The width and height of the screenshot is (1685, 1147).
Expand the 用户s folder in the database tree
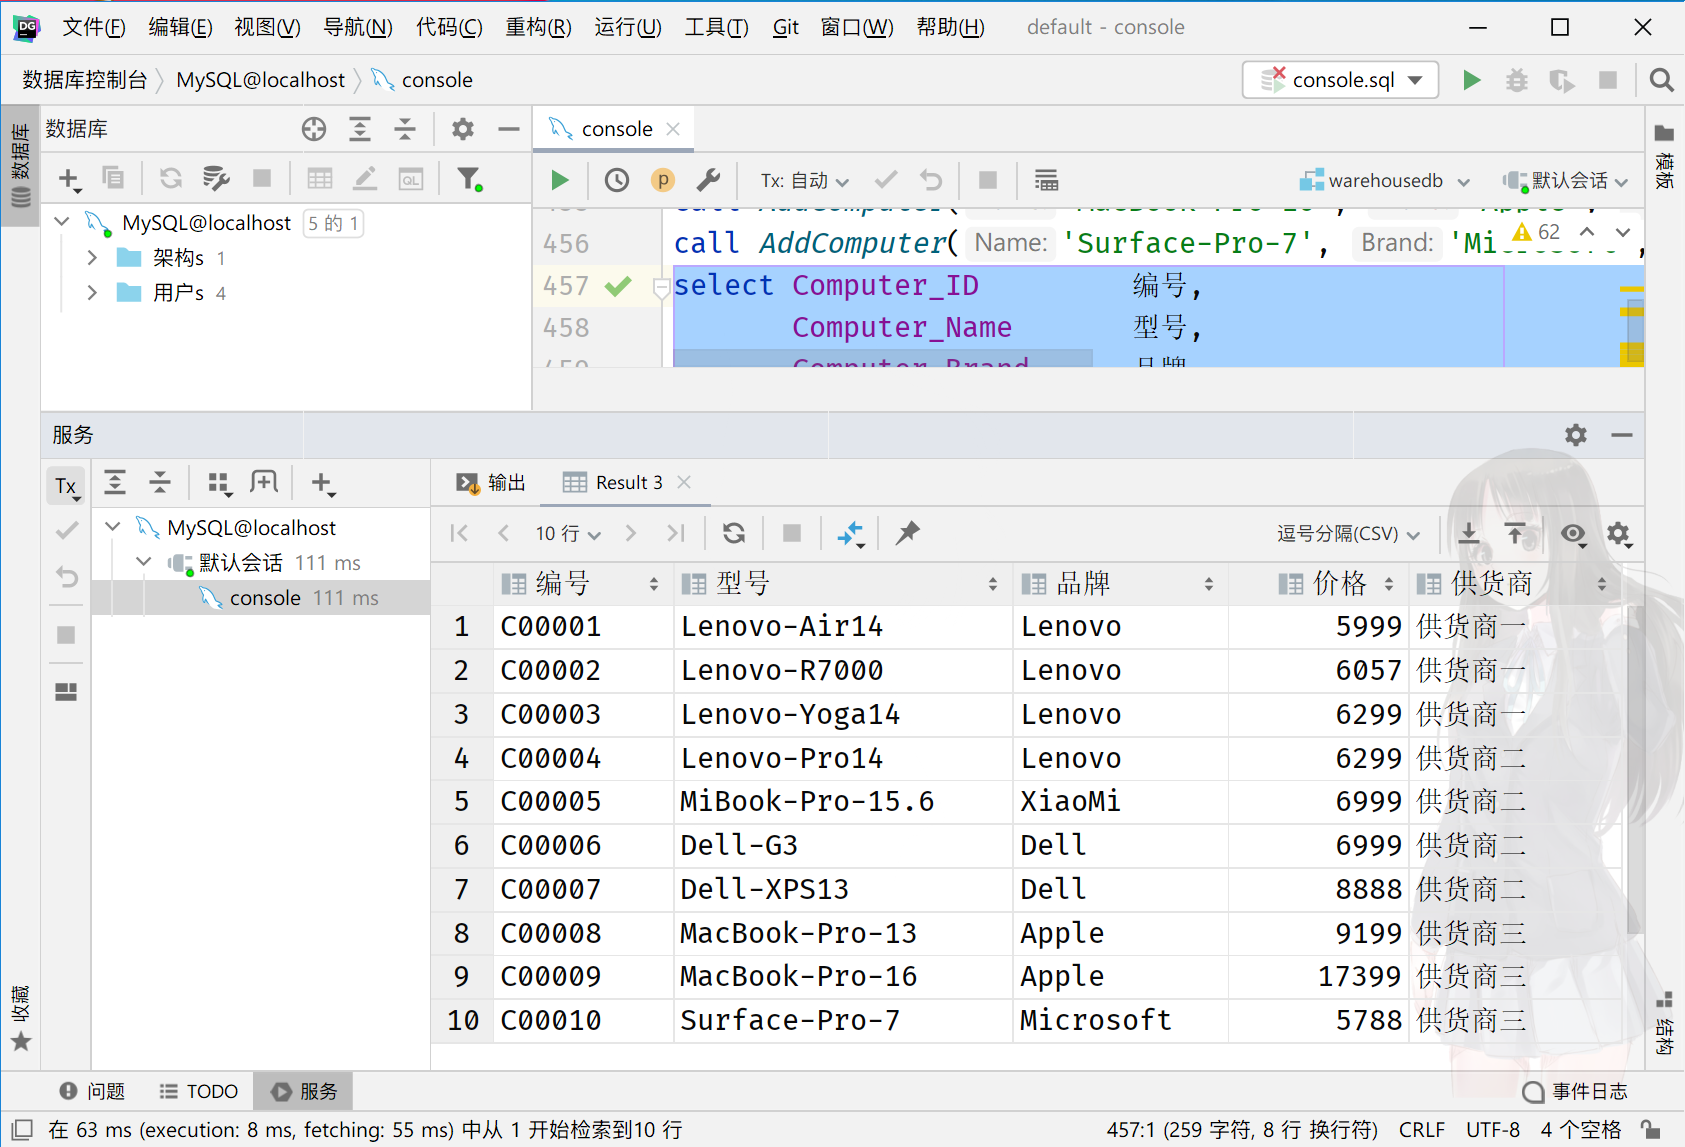(92, 293)
